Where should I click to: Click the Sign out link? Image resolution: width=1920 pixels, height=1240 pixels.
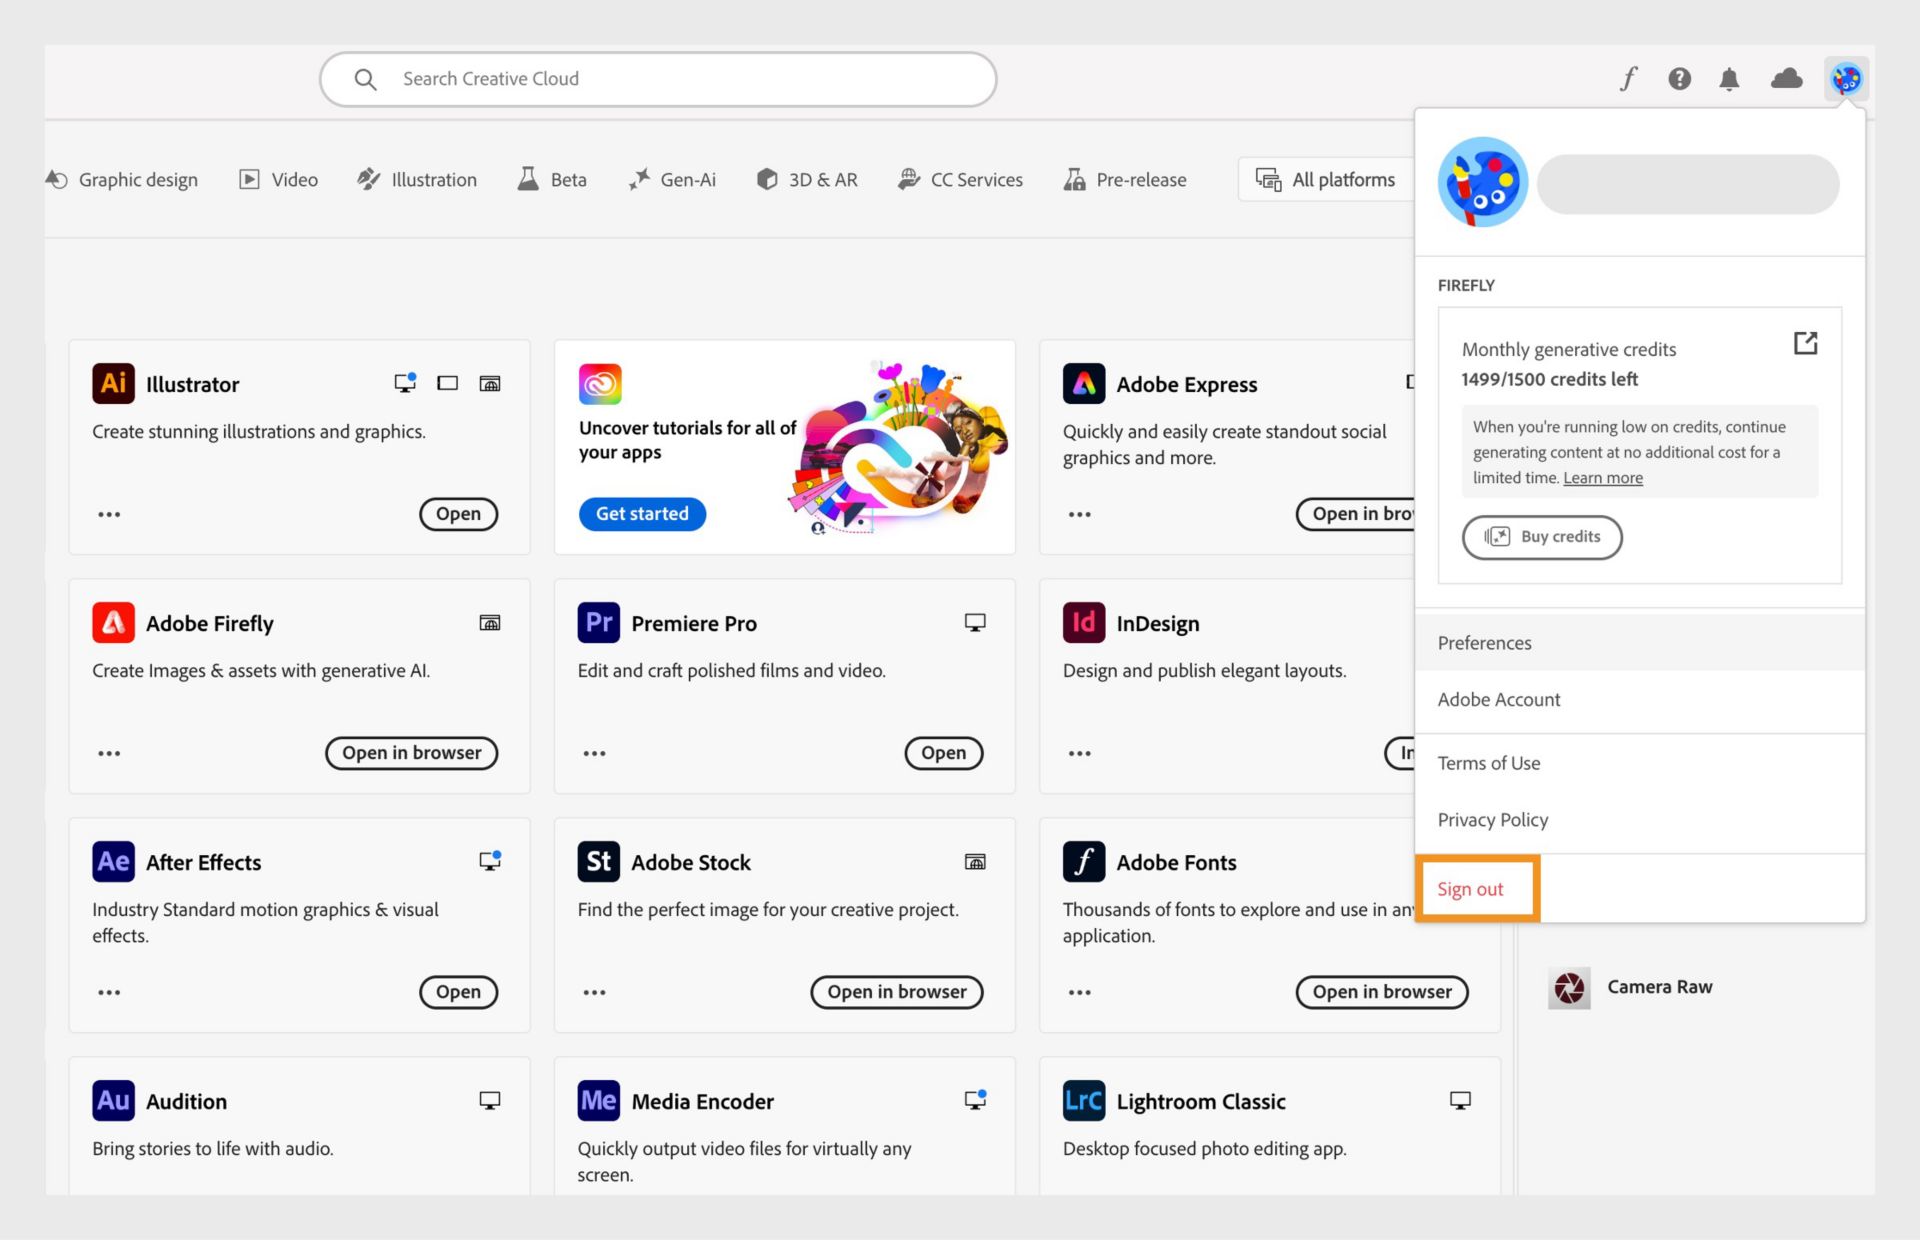coord(1472,887)
